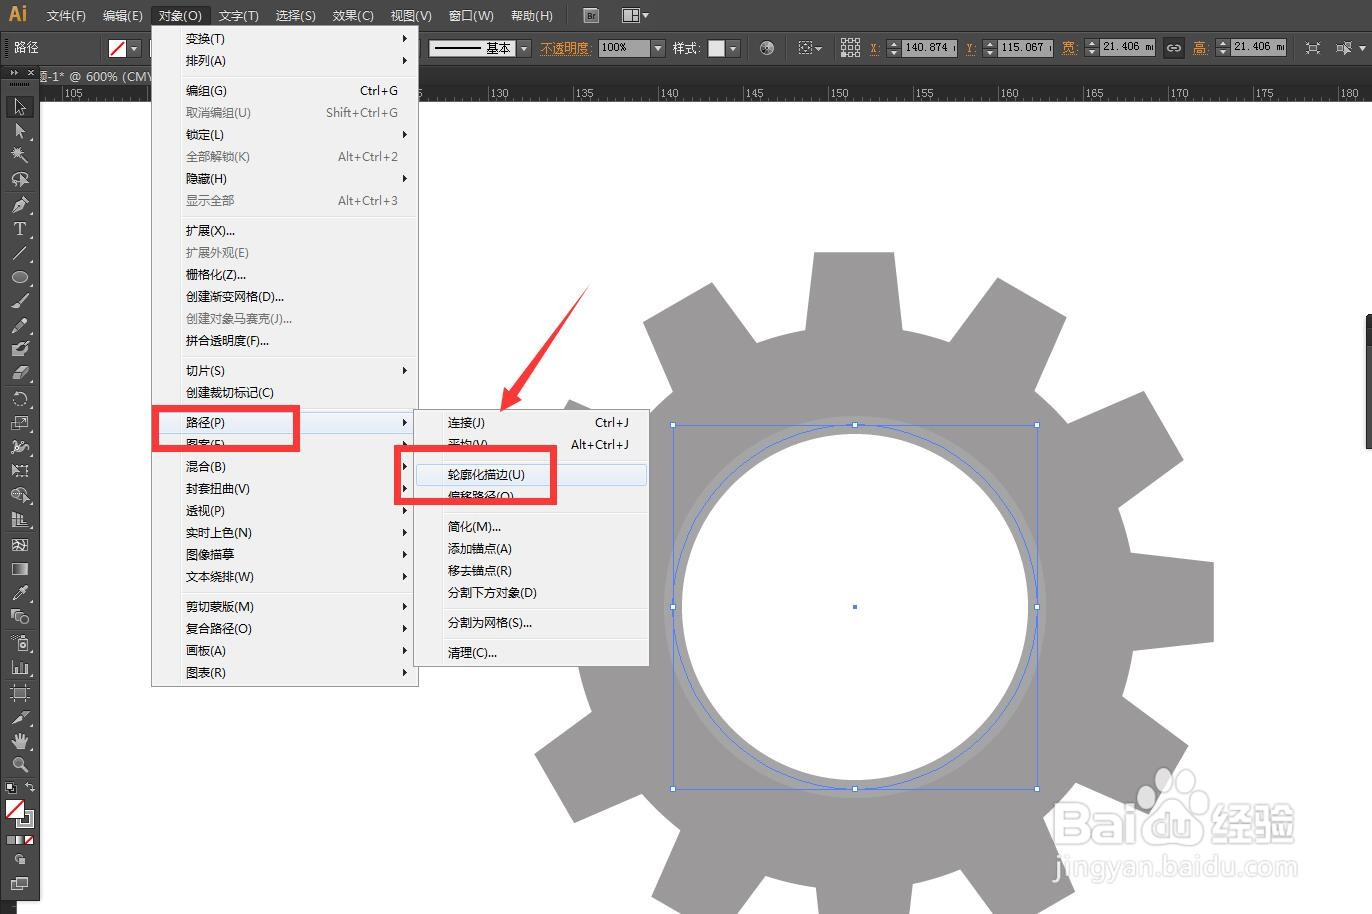
Task: Expand the 锁定(L) submenu
Action: [285, 134]
